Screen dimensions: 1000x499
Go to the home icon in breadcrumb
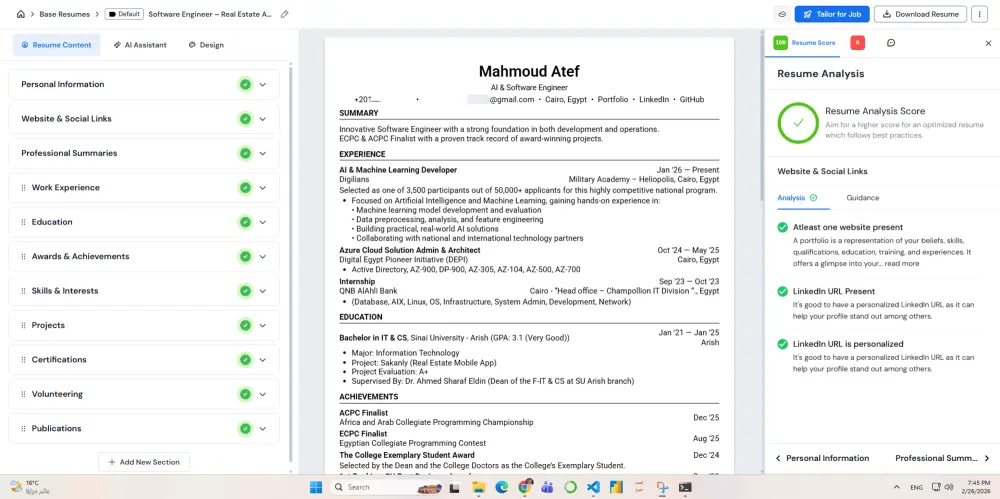20,14
